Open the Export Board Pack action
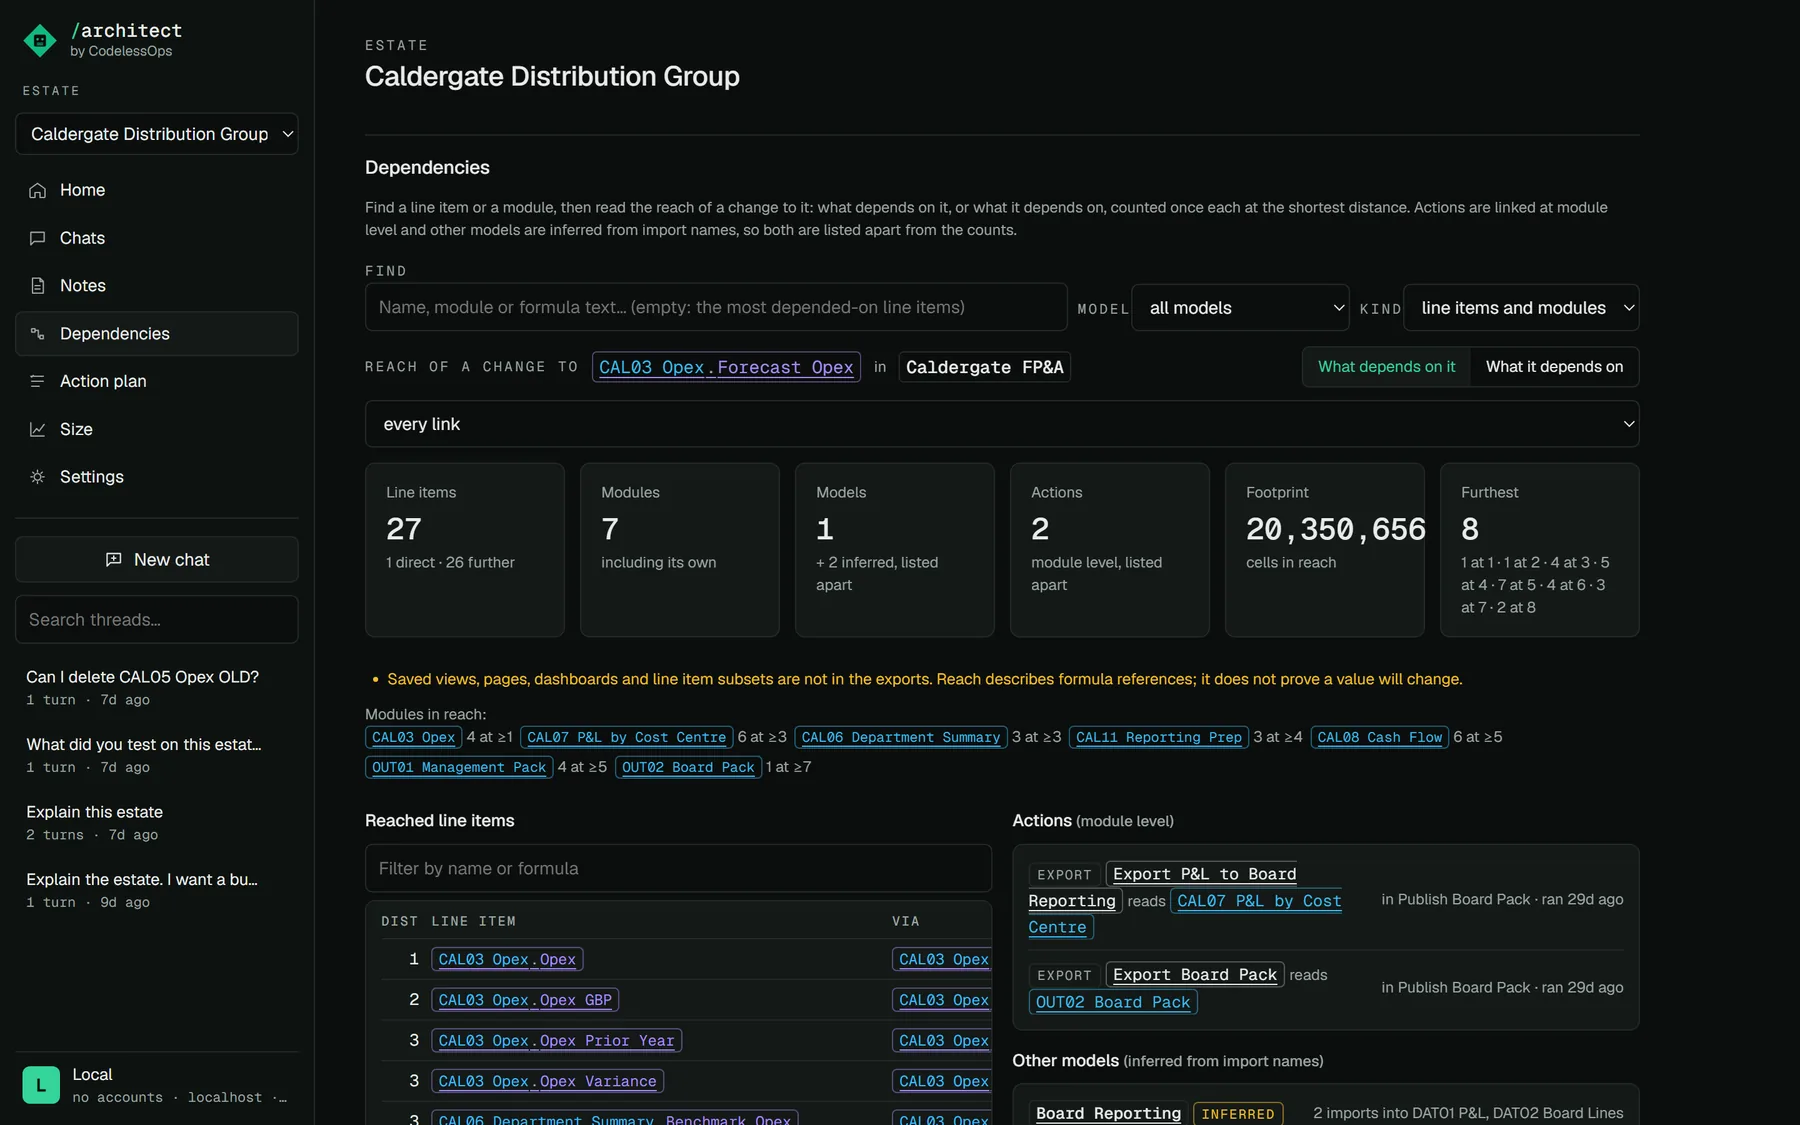 (x=1195, y=974)
